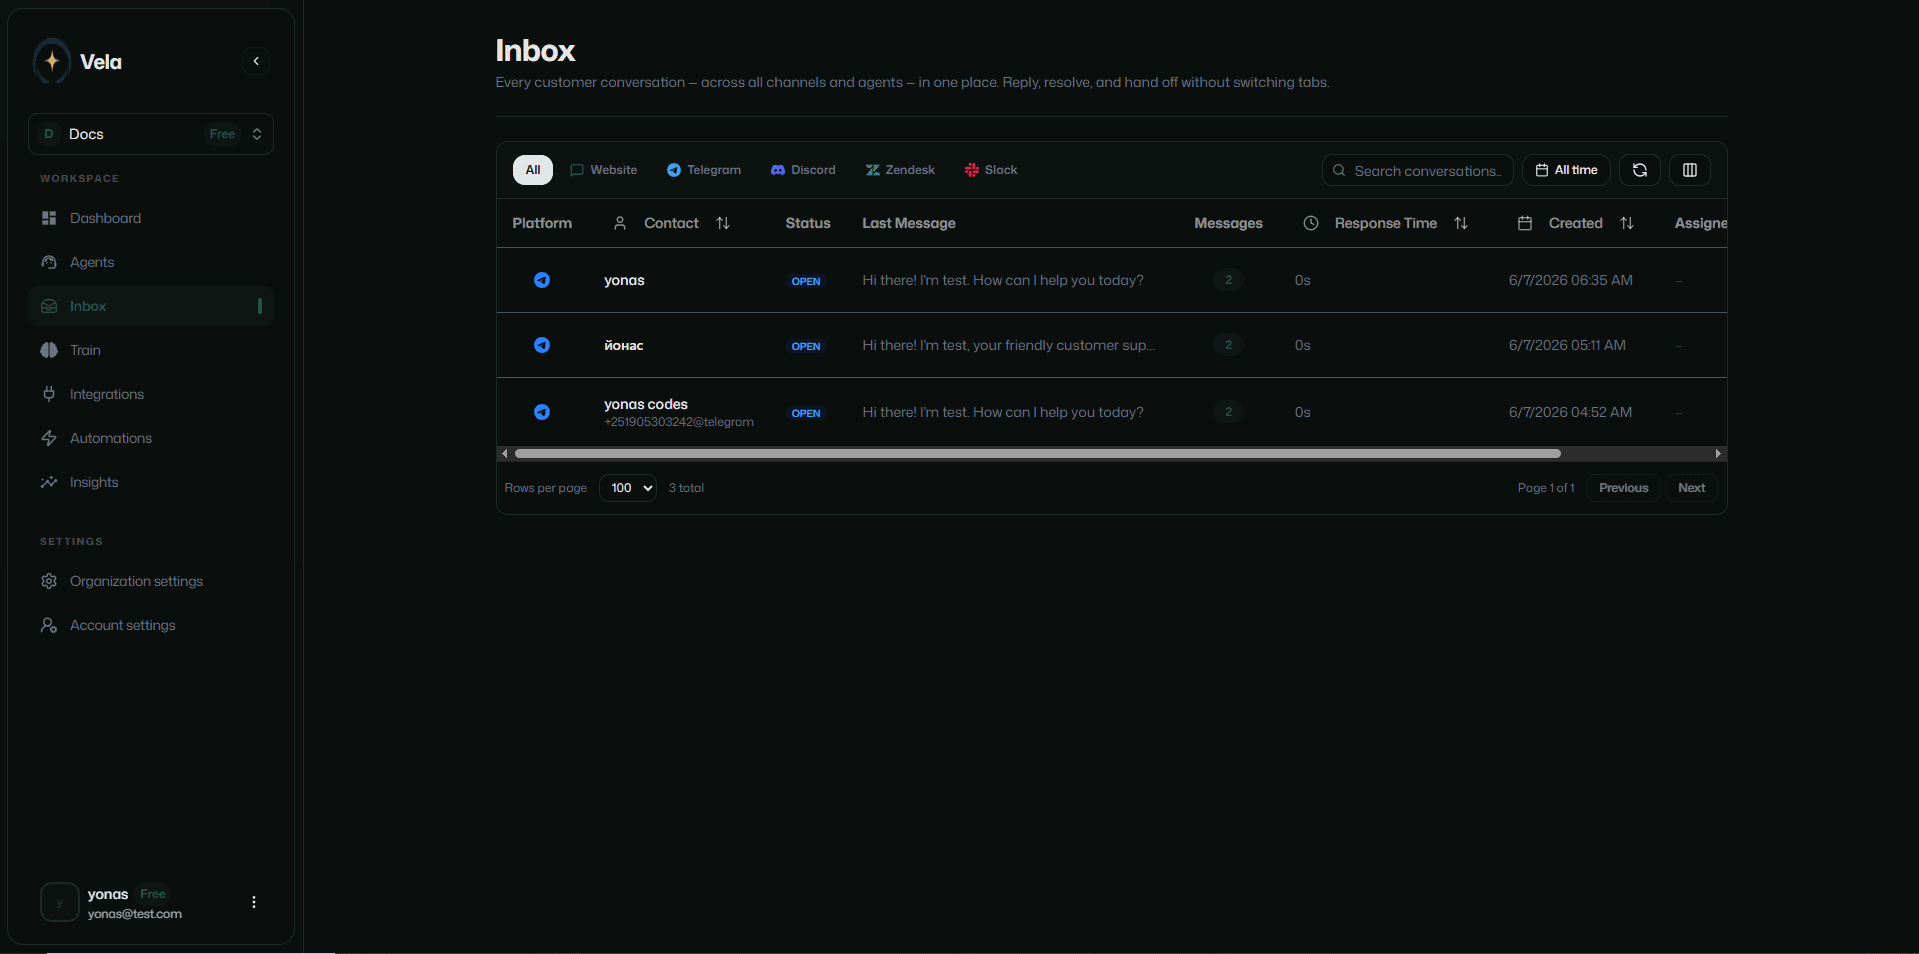Screen dimensions: 1919x954
Task: Open user menu with three dots icon
Action: (x=254, y=902)
